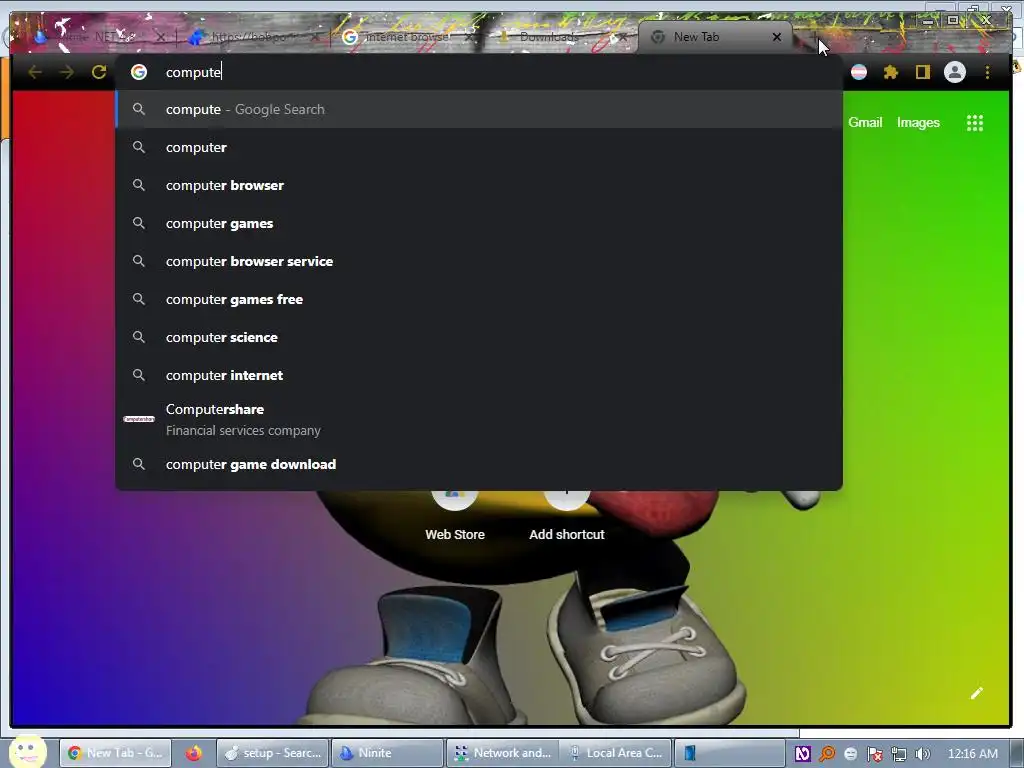Open the Images link
Viewport: 1024px width, 768px height.
[x=918, y=123]
